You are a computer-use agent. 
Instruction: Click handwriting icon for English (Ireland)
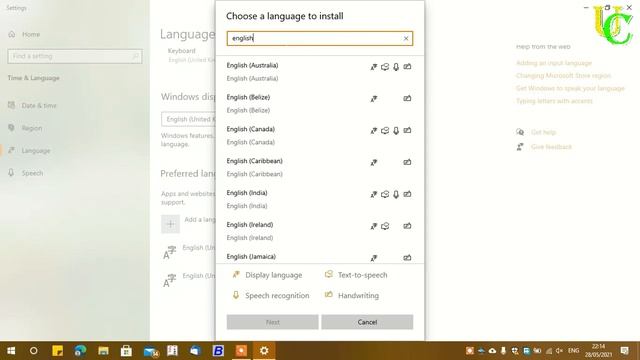[x=407, y=226]
